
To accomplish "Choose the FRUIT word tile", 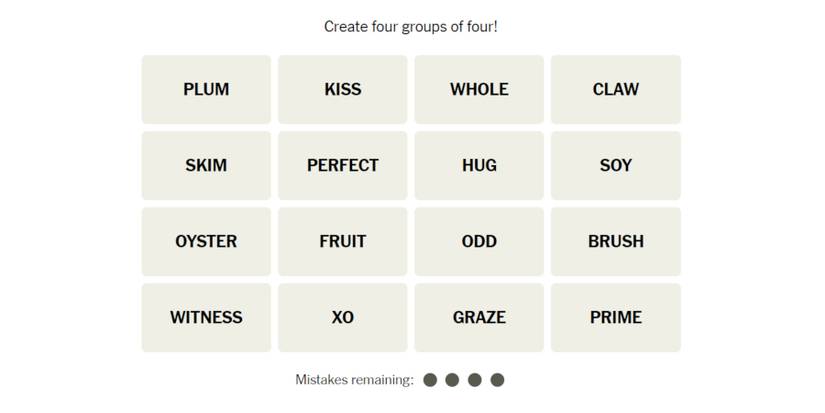I will 342,241.
